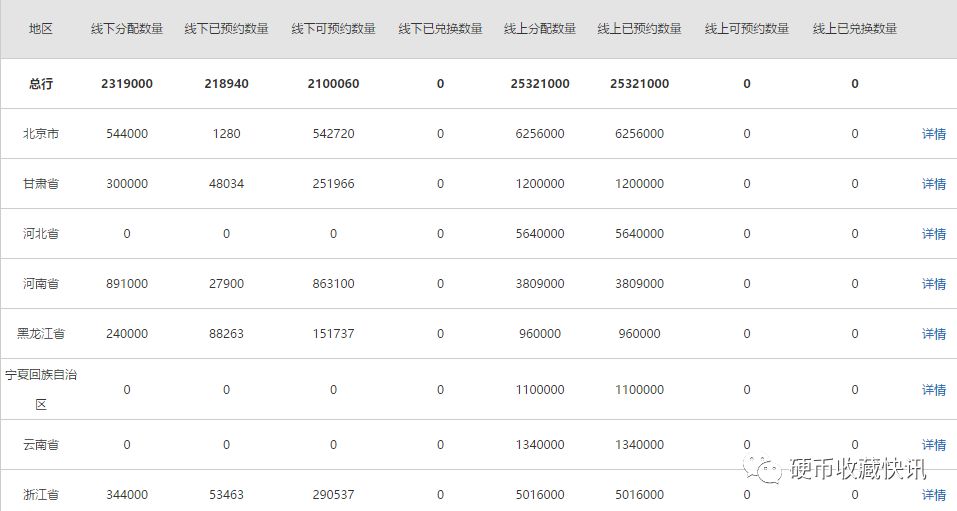Click 甘肃省 value 251966
This screenshot has height=511, width=957.
coord(333,184)
